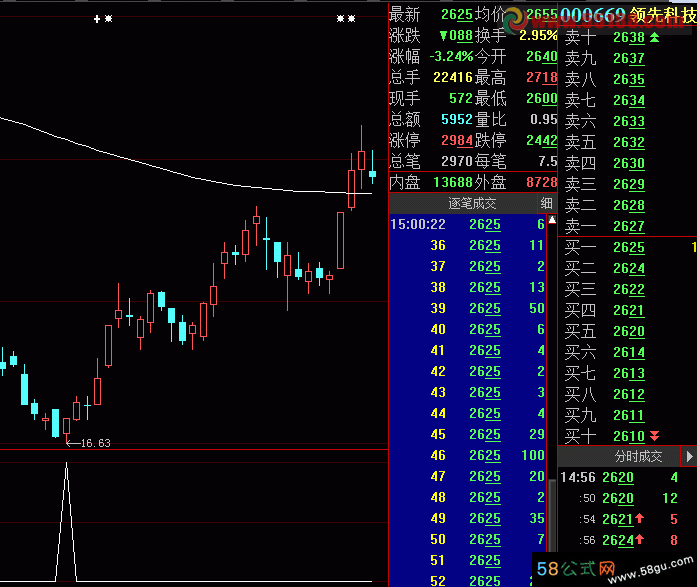
Task: Select the 均价 2655 value
Action: [541, 15]
